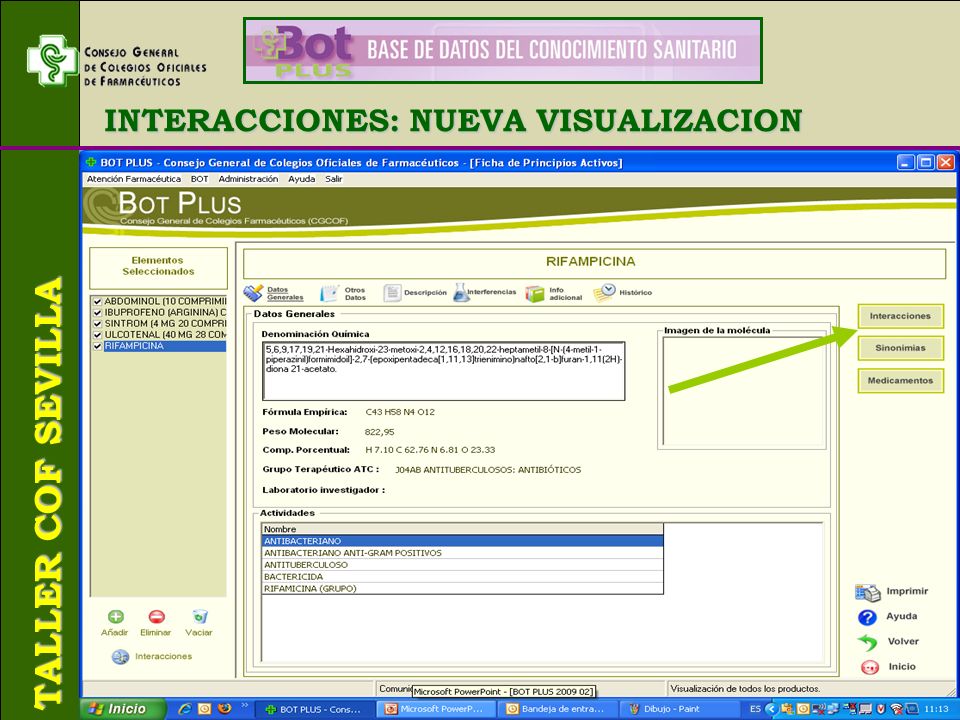This screenshot has height=720, width=960.
Task: Open Ayuda question mark icon
Action: (868, 617)
